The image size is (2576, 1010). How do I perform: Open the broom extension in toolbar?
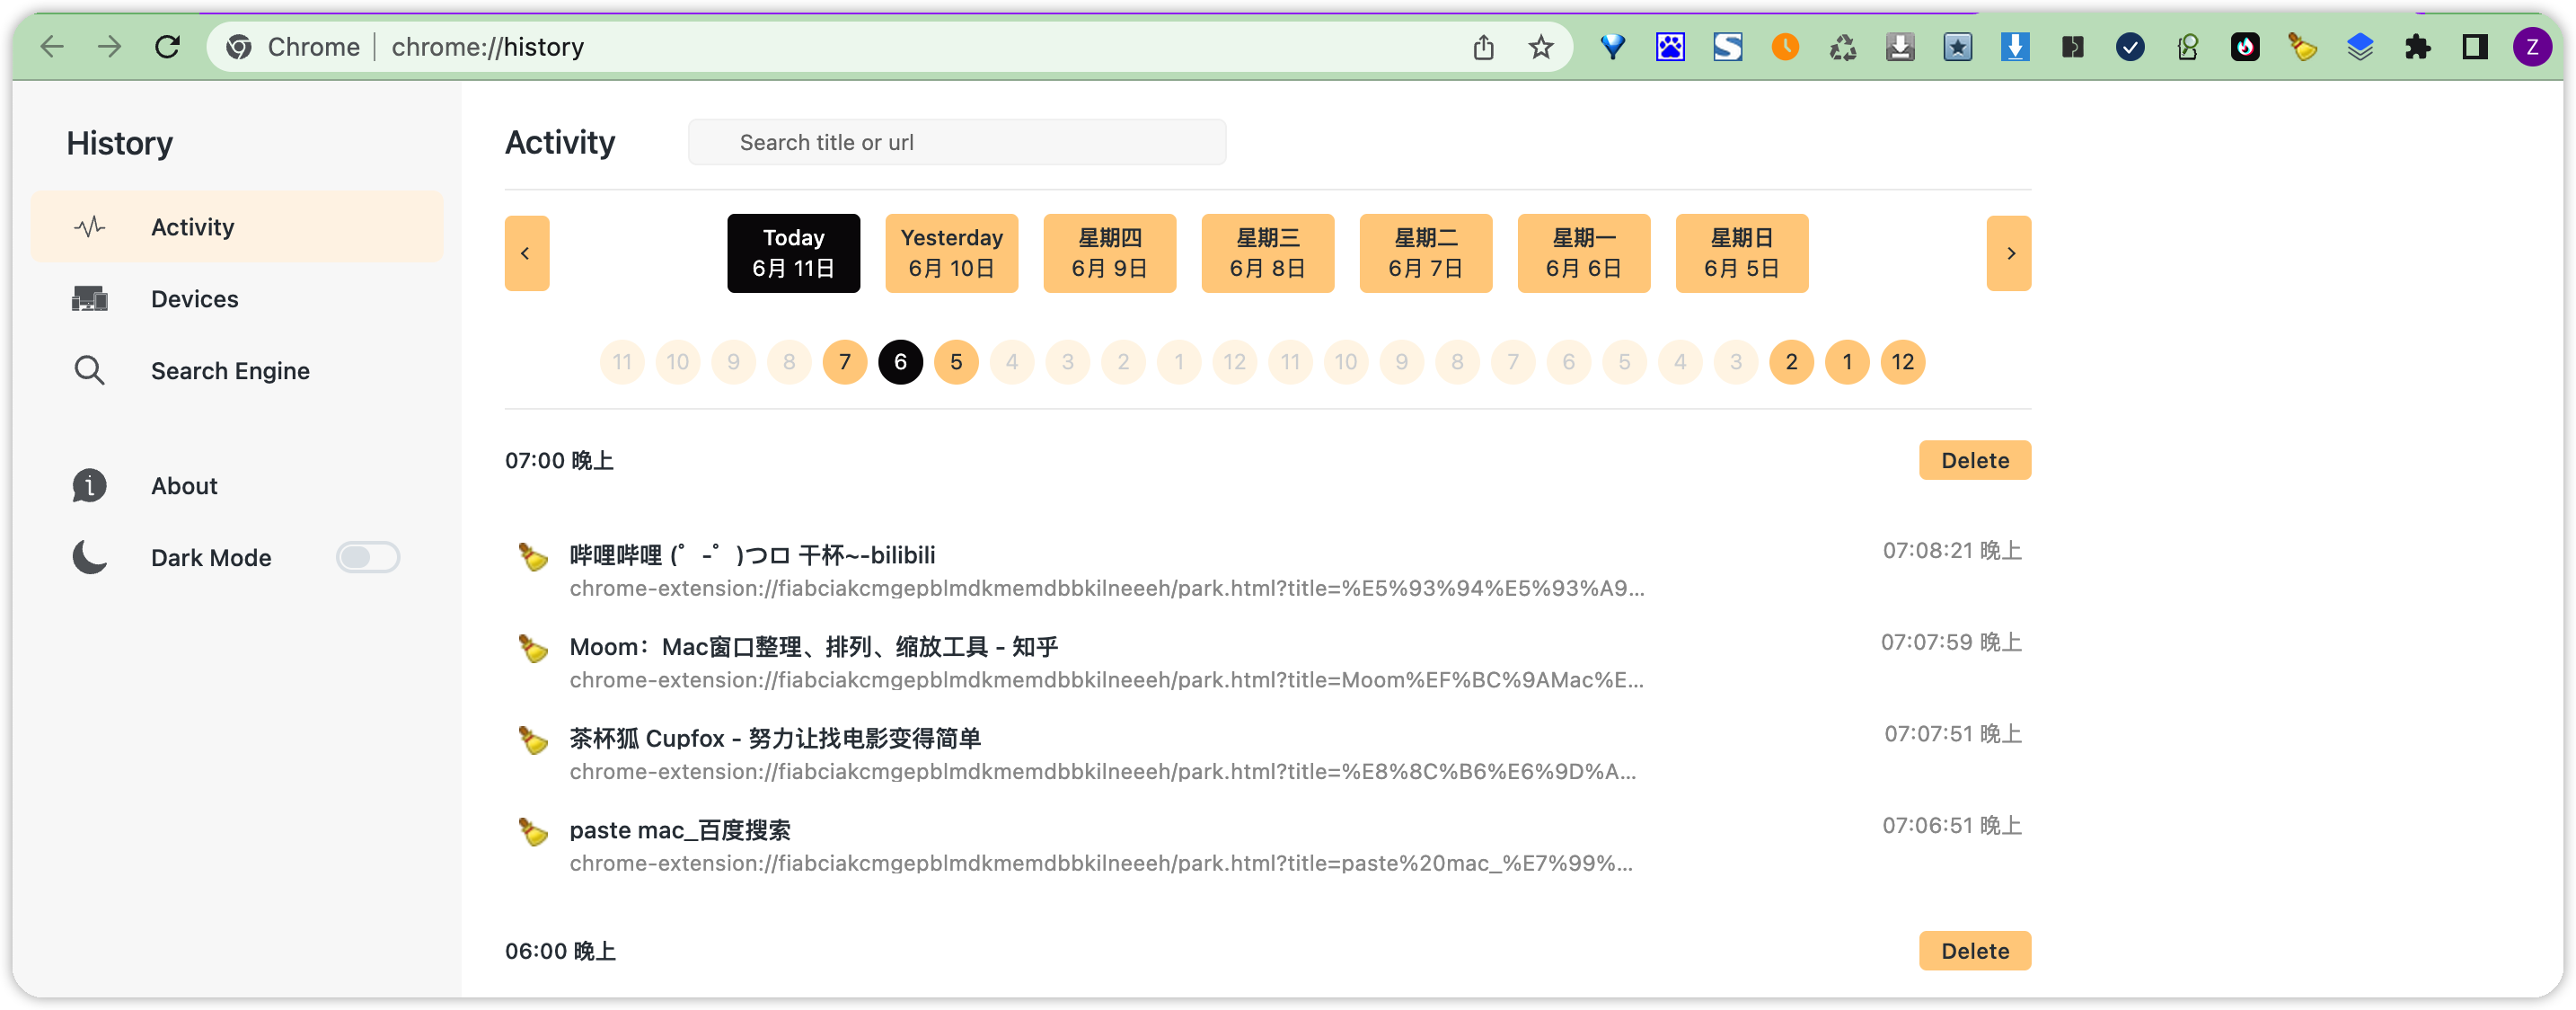2302,47
